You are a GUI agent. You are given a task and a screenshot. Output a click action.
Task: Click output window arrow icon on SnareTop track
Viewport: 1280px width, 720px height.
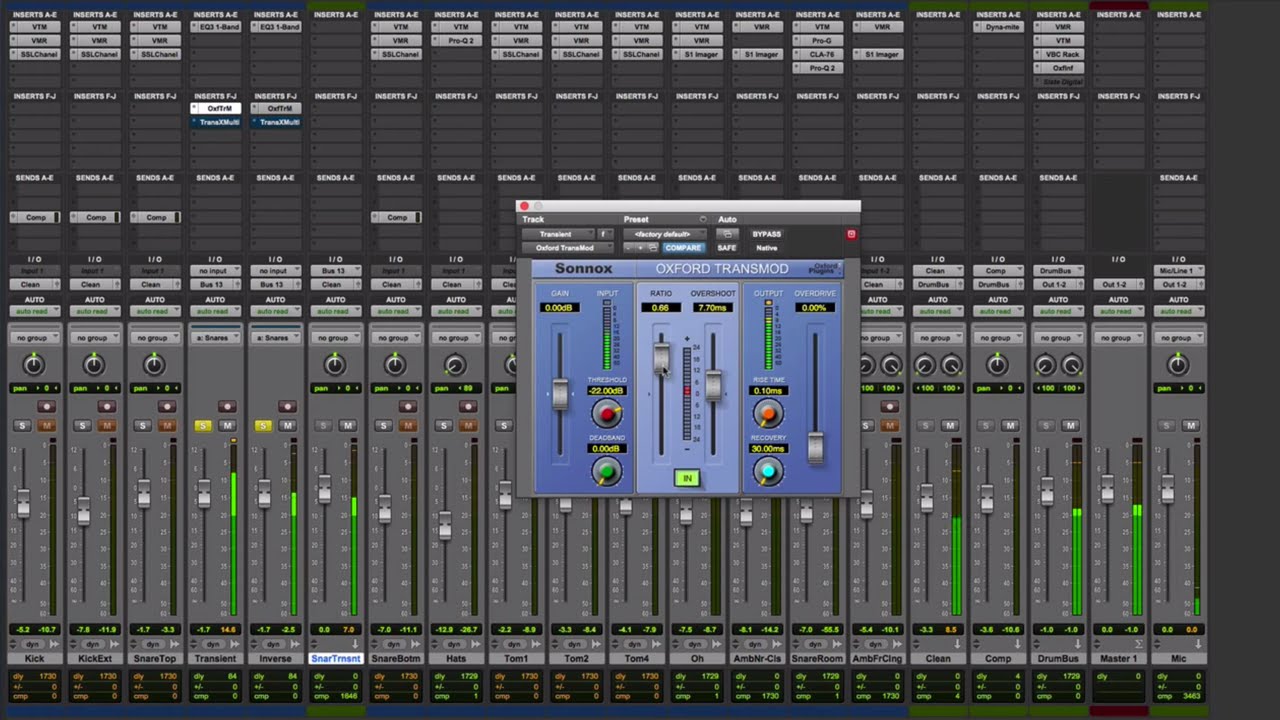(x=175, y=645)
